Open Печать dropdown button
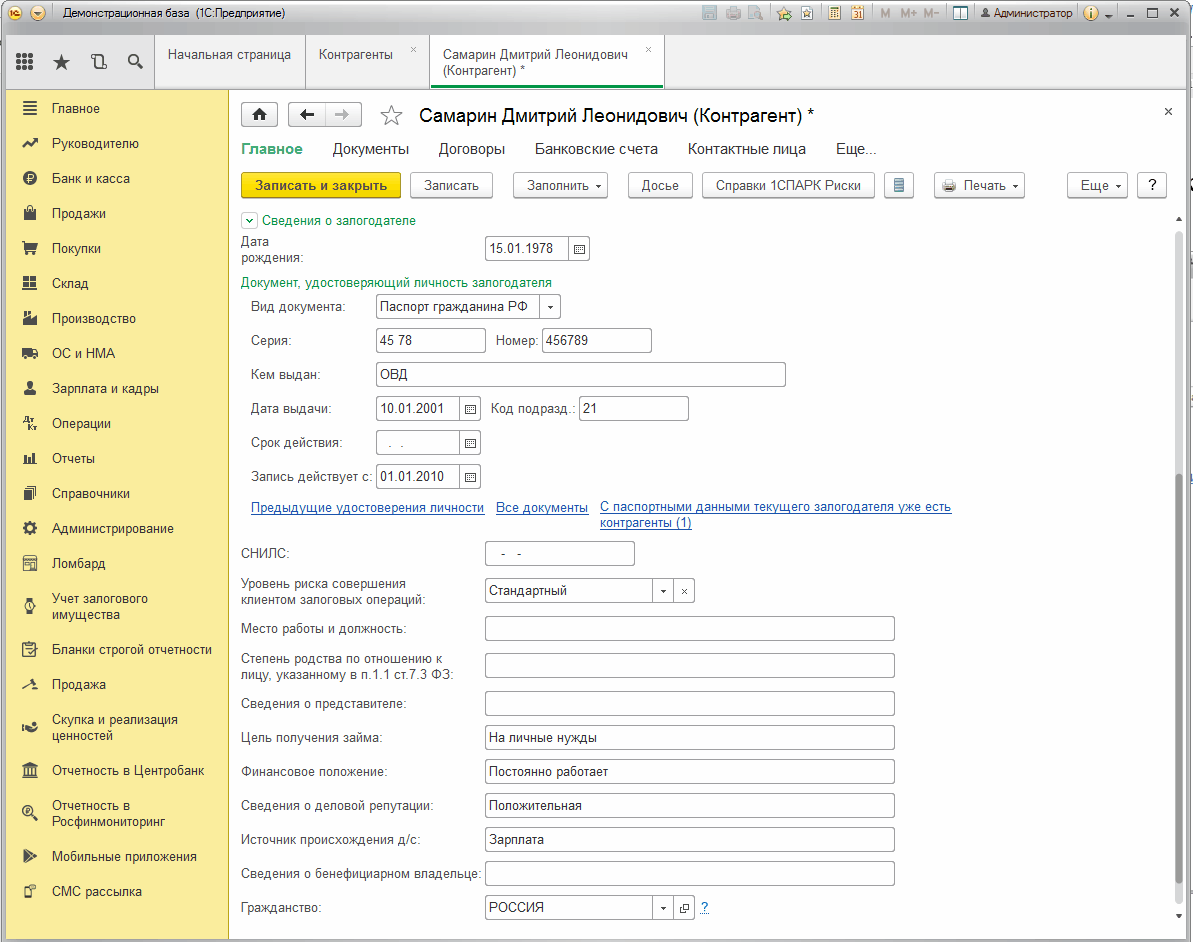Image resolution: width=1193 pixels, height=942 pixels. point(979,186)
